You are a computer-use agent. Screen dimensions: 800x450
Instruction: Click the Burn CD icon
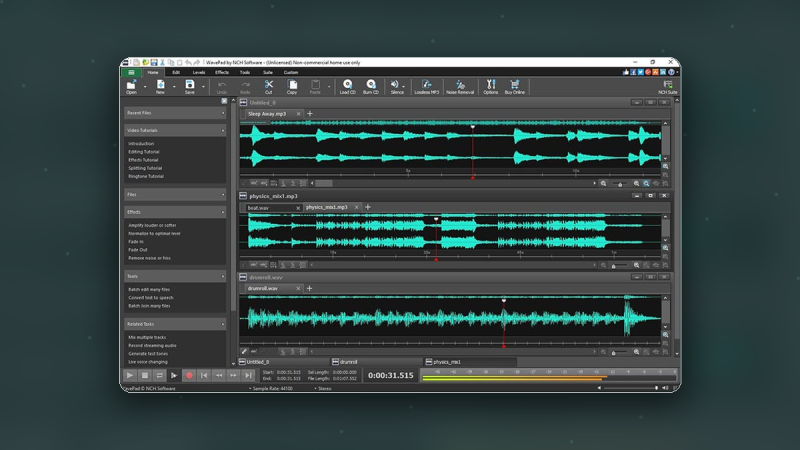(371, 86)
